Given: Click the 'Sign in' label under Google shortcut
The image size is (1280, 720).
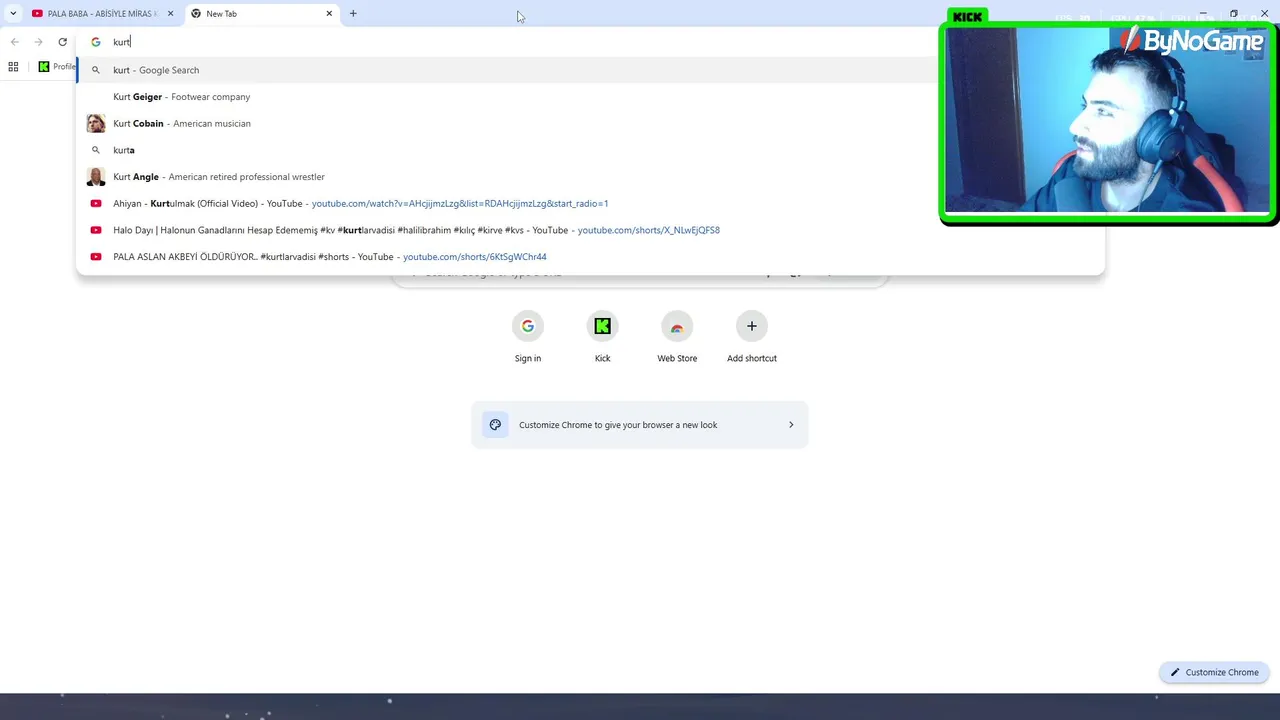Looking at the screenshot, I should [x=528, y=358].
